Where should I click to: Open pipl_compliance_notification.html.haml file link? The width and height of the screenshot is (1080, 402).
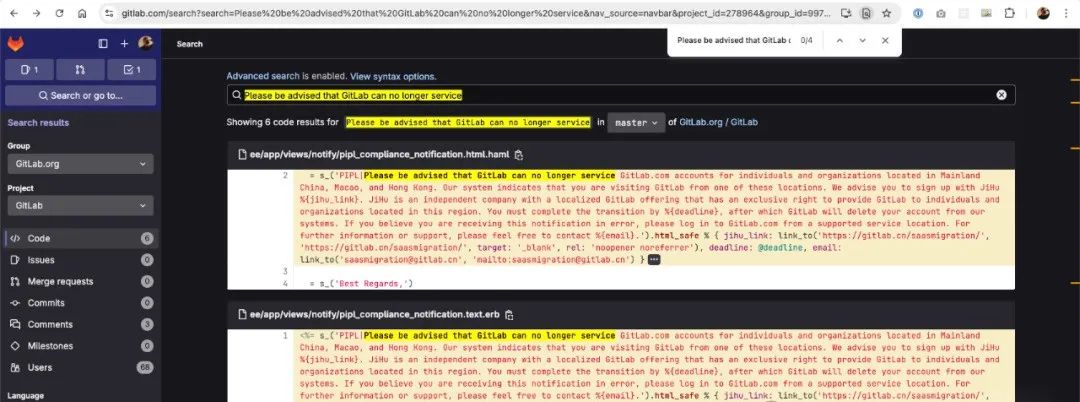pyautogui.click(x=379, y=155)
